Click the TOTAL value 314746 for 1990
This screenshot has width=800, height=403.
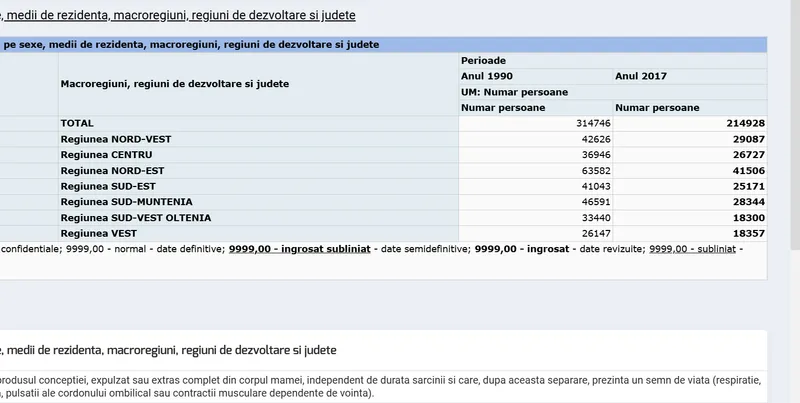click(587, 123)
